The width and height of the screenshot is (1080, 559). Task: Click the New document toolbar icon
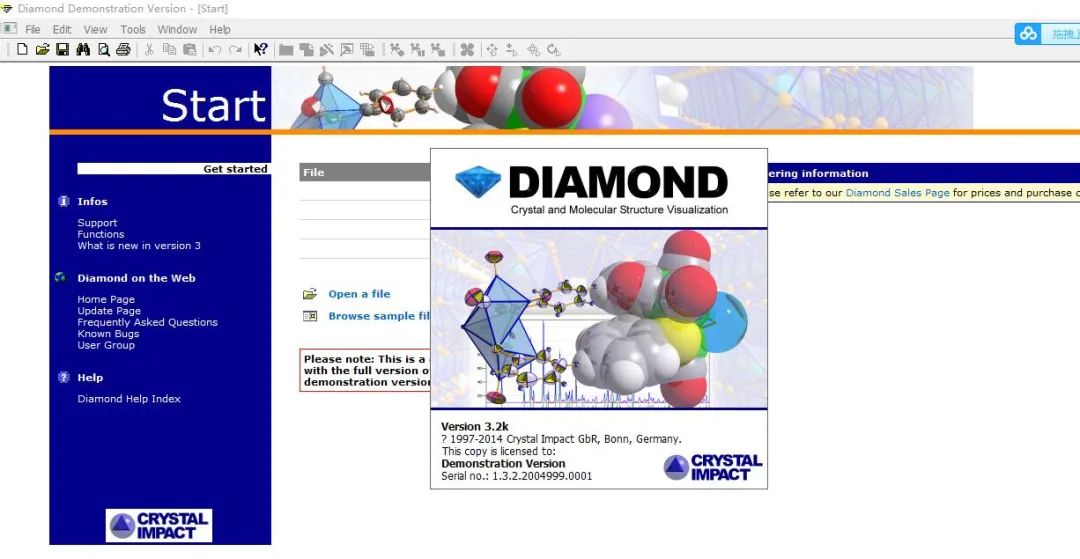[22, 50]
